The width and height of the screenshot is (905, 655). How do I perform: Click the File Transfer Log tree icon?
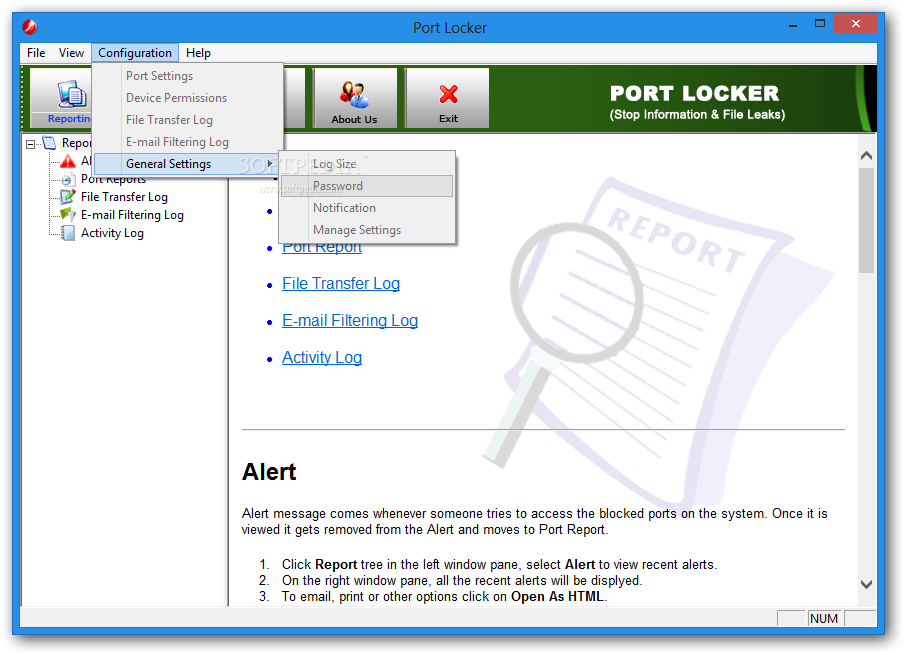pyautogui.click(x=68, y=197)
